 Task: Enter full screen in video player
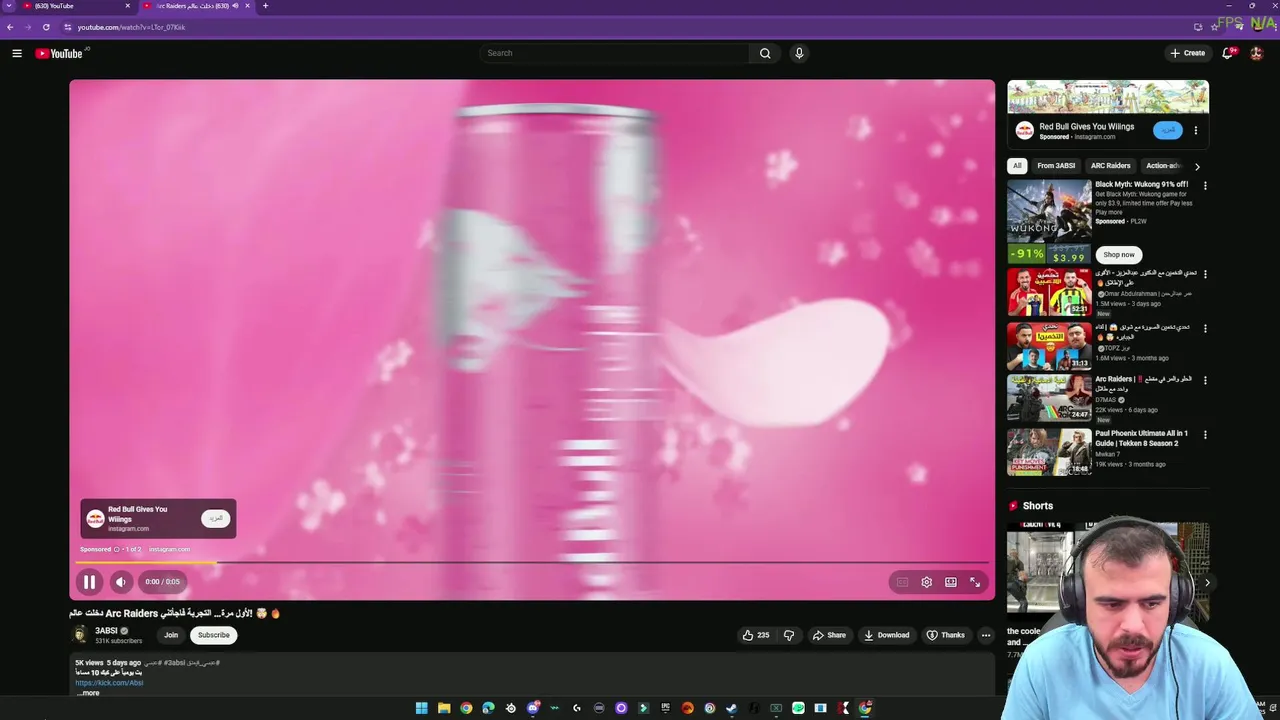(975, 582)
